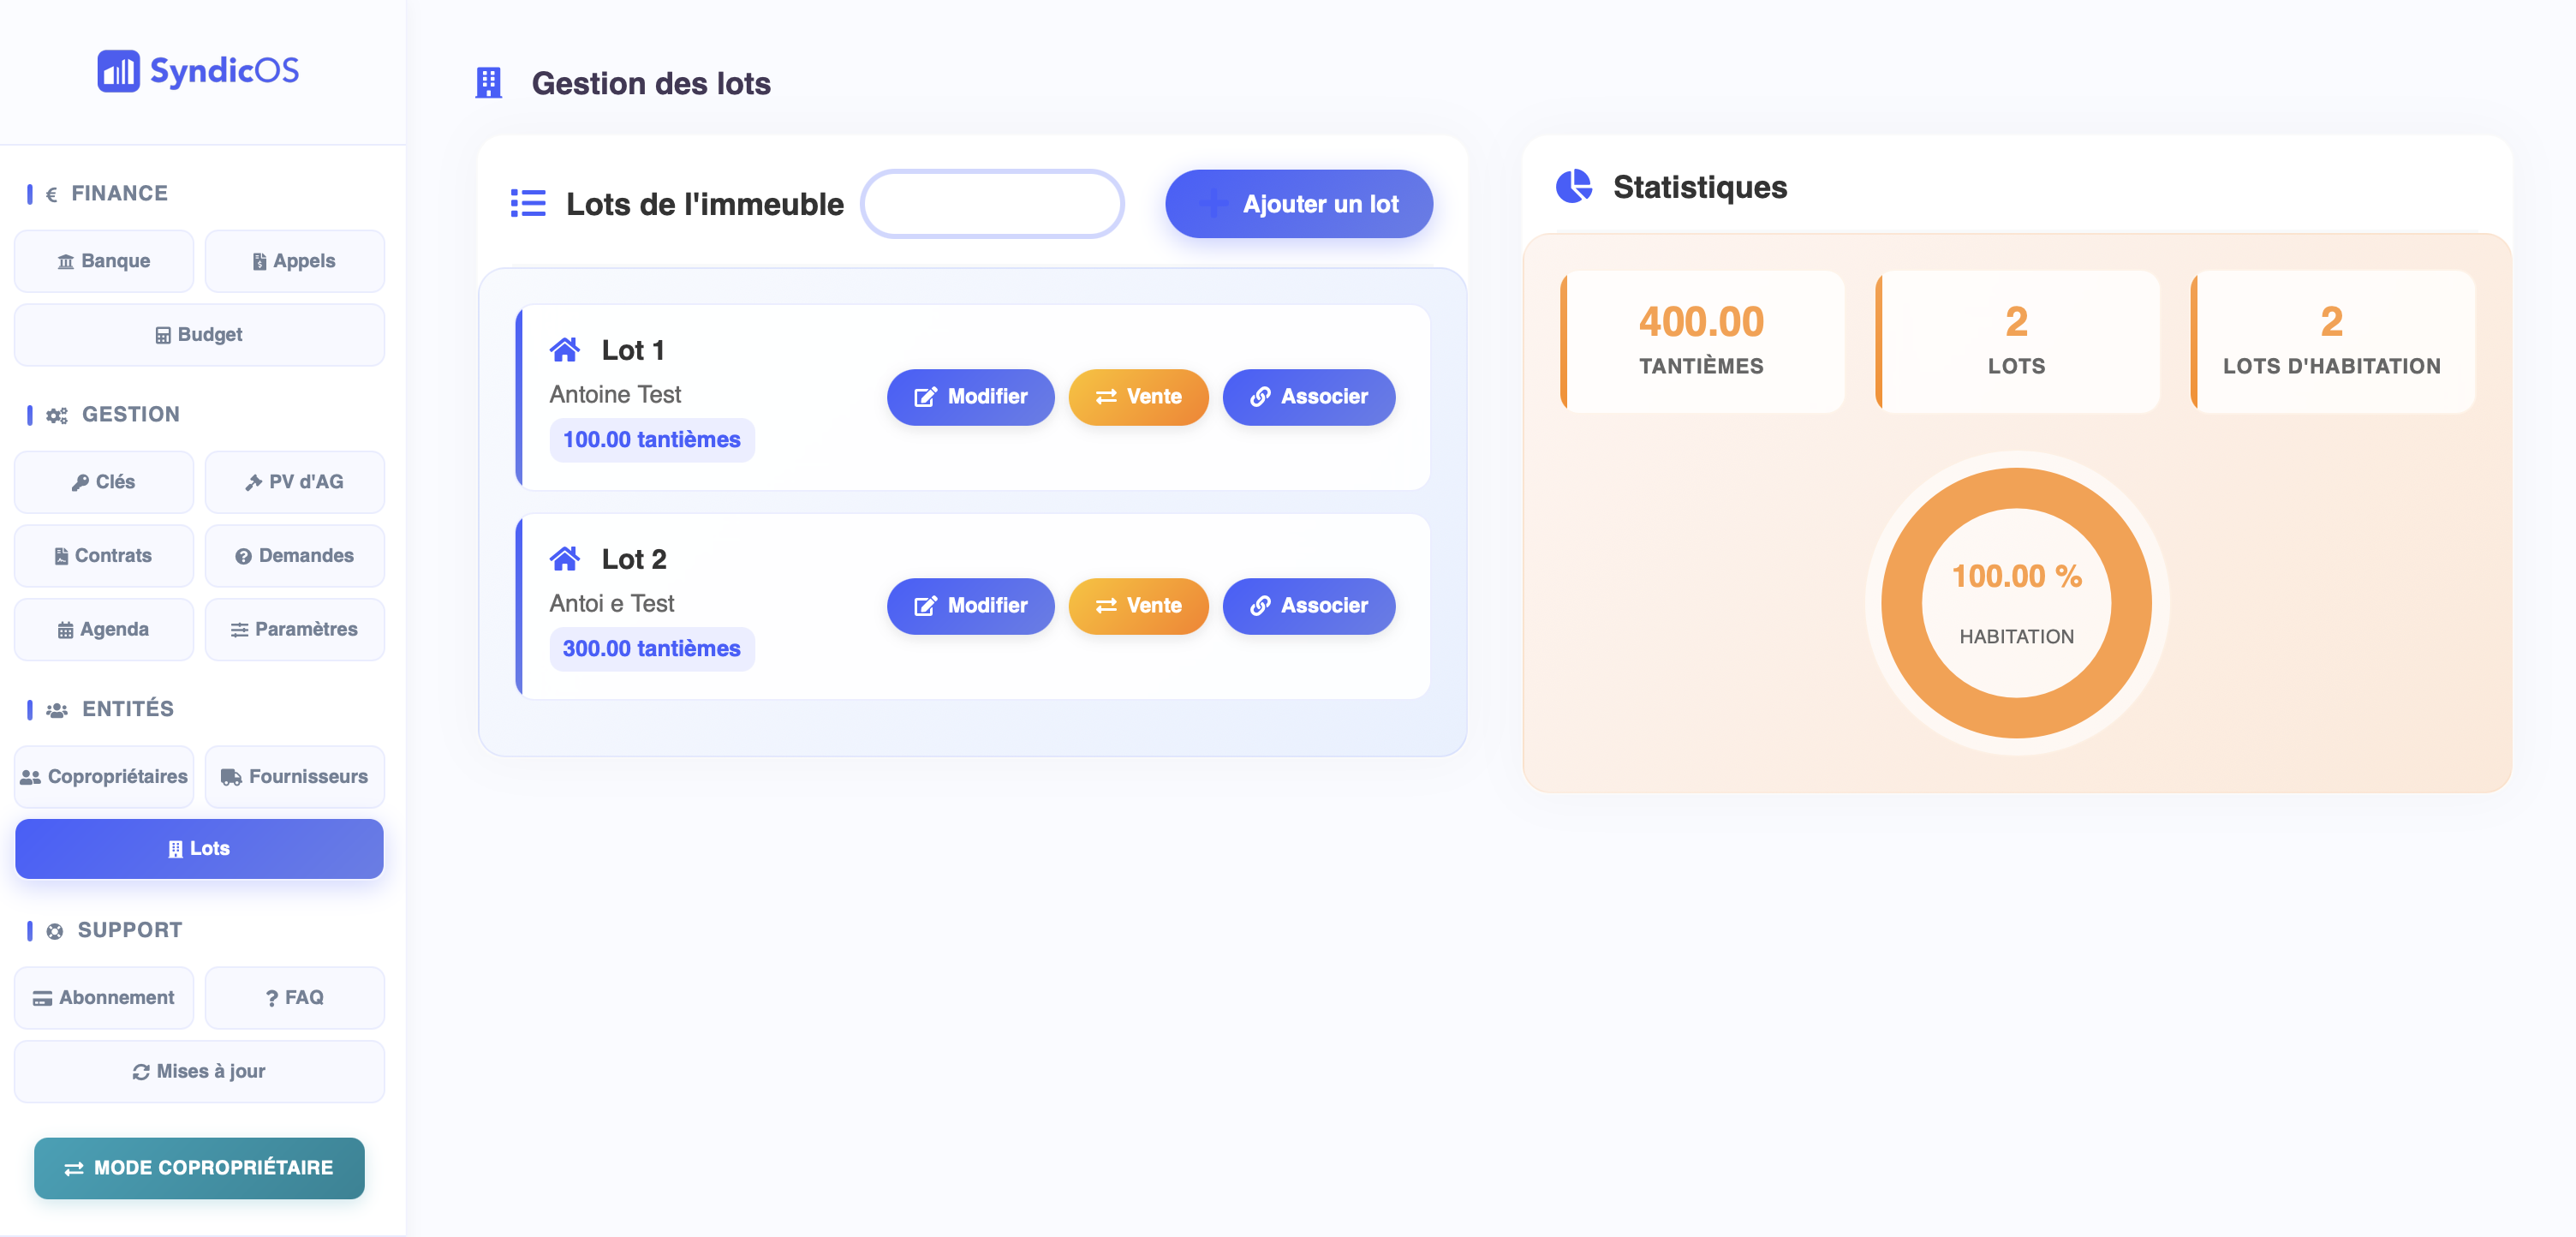Go to Copropriétaires section

coord(104,776)
